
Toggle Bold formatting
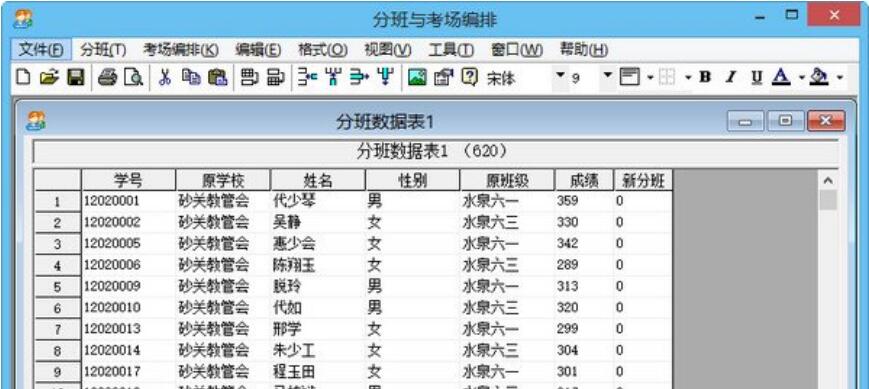click(705, 78)
